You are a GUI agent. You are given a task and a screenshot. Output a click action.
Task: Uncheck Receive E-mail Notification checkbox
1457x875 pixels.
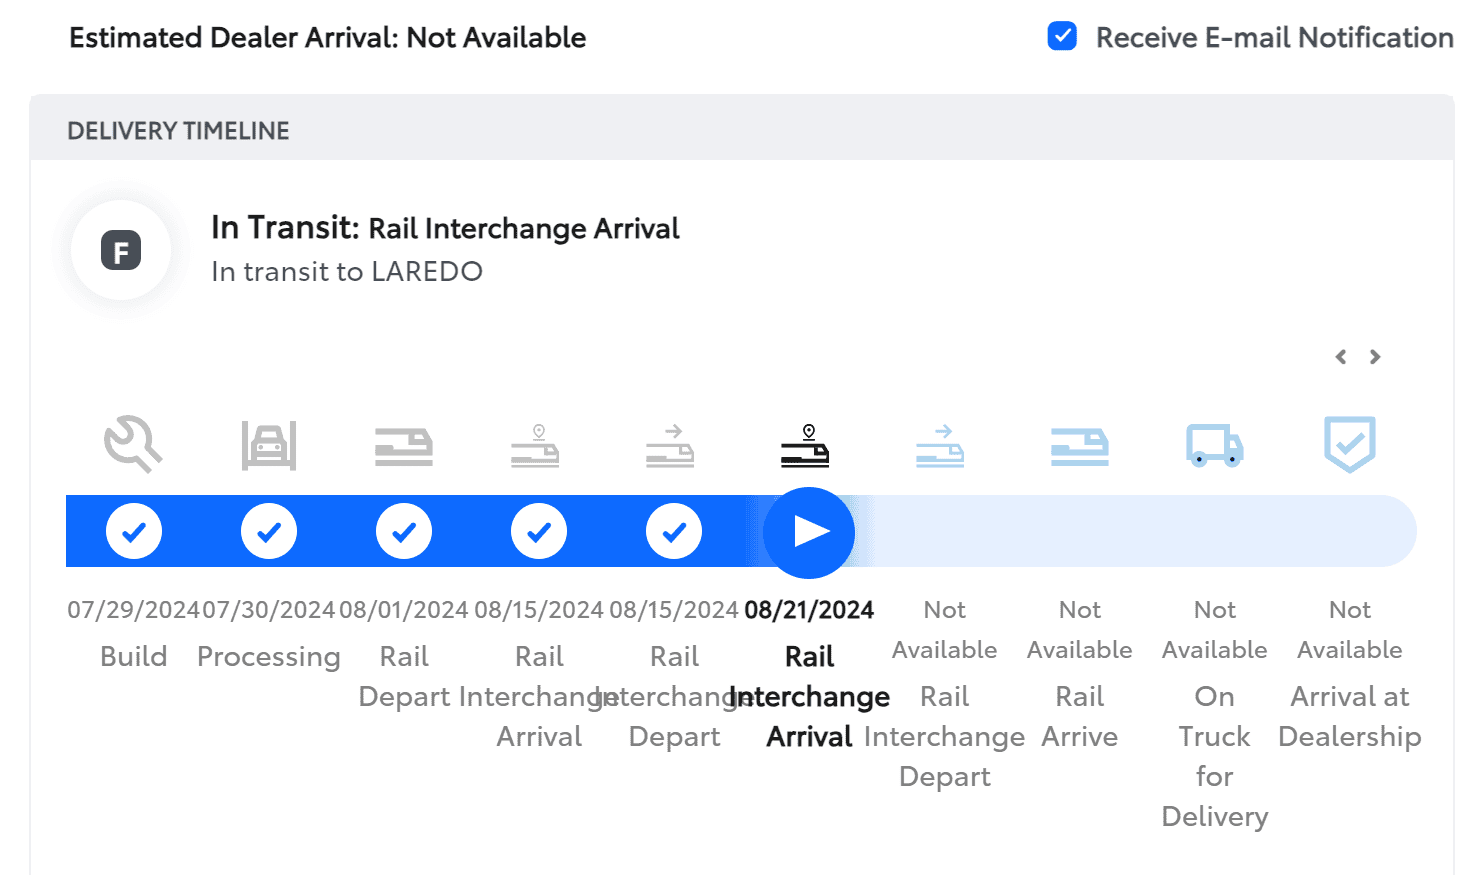click(x=1062, y=37)
